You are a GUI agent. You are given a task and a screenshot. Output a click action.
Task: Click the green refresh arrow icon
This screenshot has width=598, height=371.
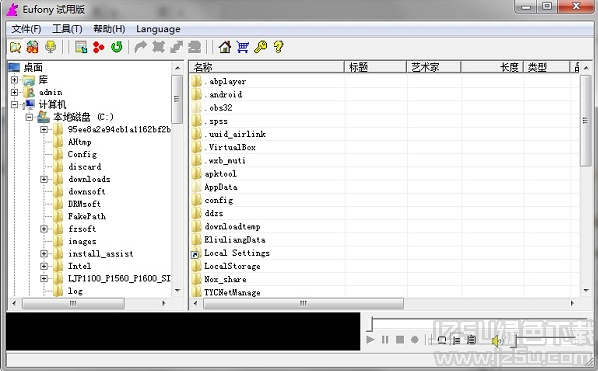click(x=117, y=47)
